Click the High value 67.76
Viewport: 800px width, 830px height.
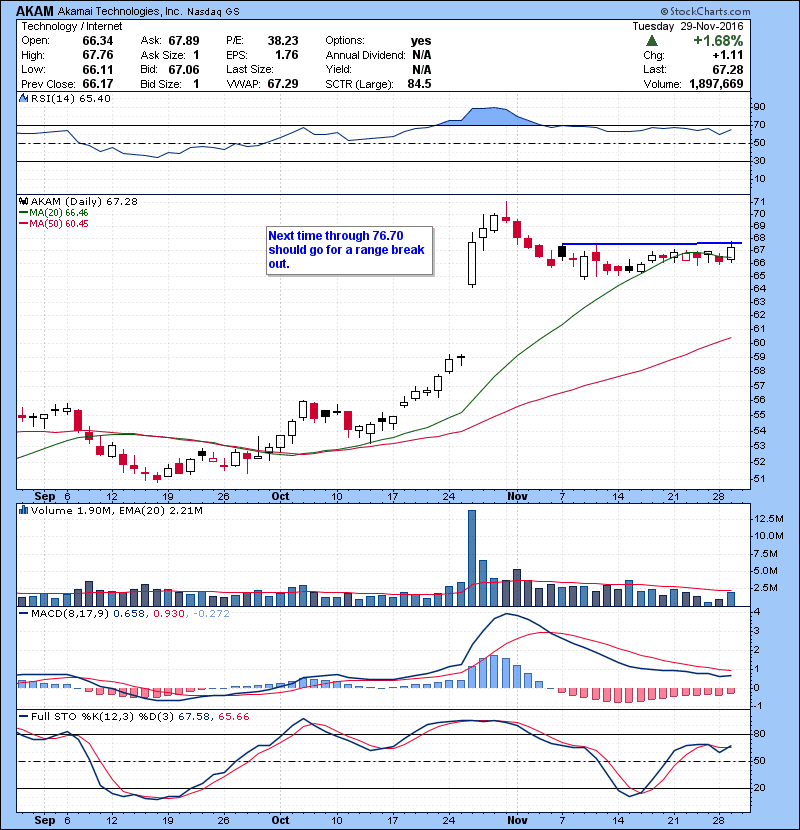click(97, 55)
